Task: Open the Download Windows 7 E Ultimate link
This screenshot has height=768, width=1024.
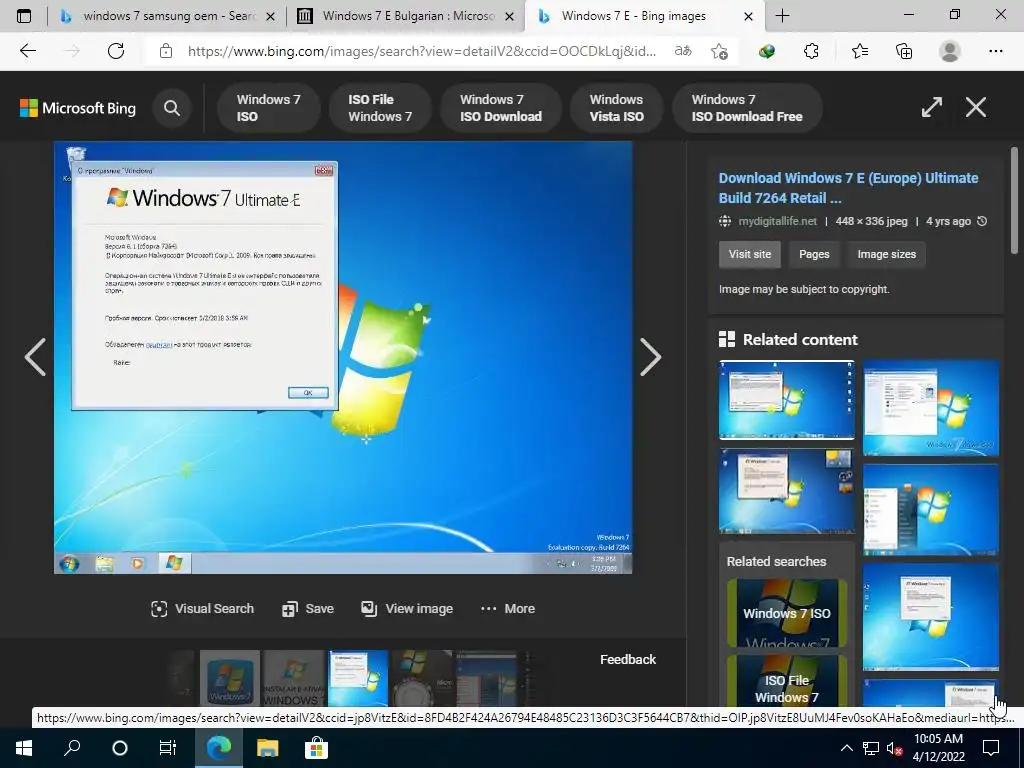Action: click(x=848, y=187)
